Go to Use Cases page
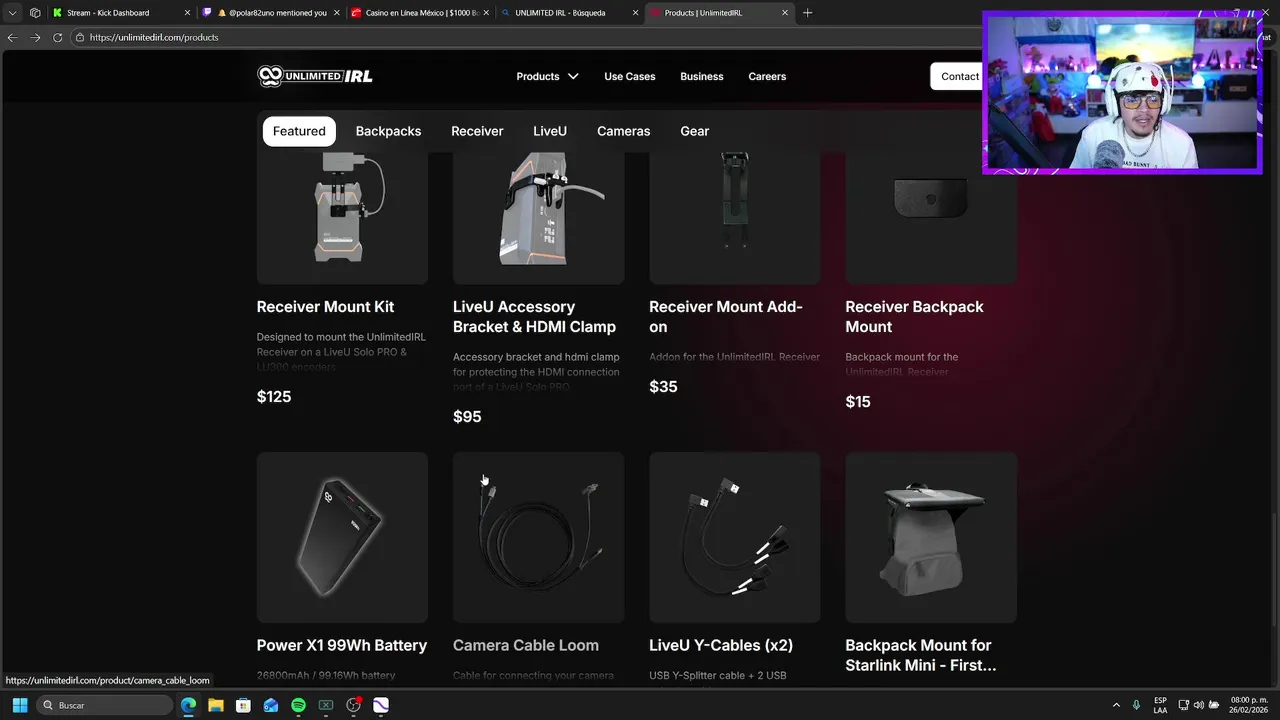1280x720 pixels. (630, 76)
